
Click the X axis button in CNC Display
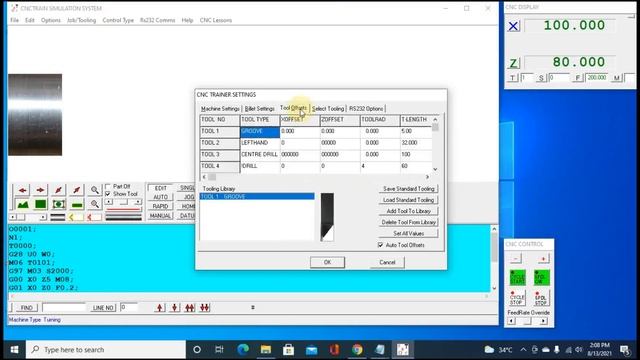click(x=513, y=26)
